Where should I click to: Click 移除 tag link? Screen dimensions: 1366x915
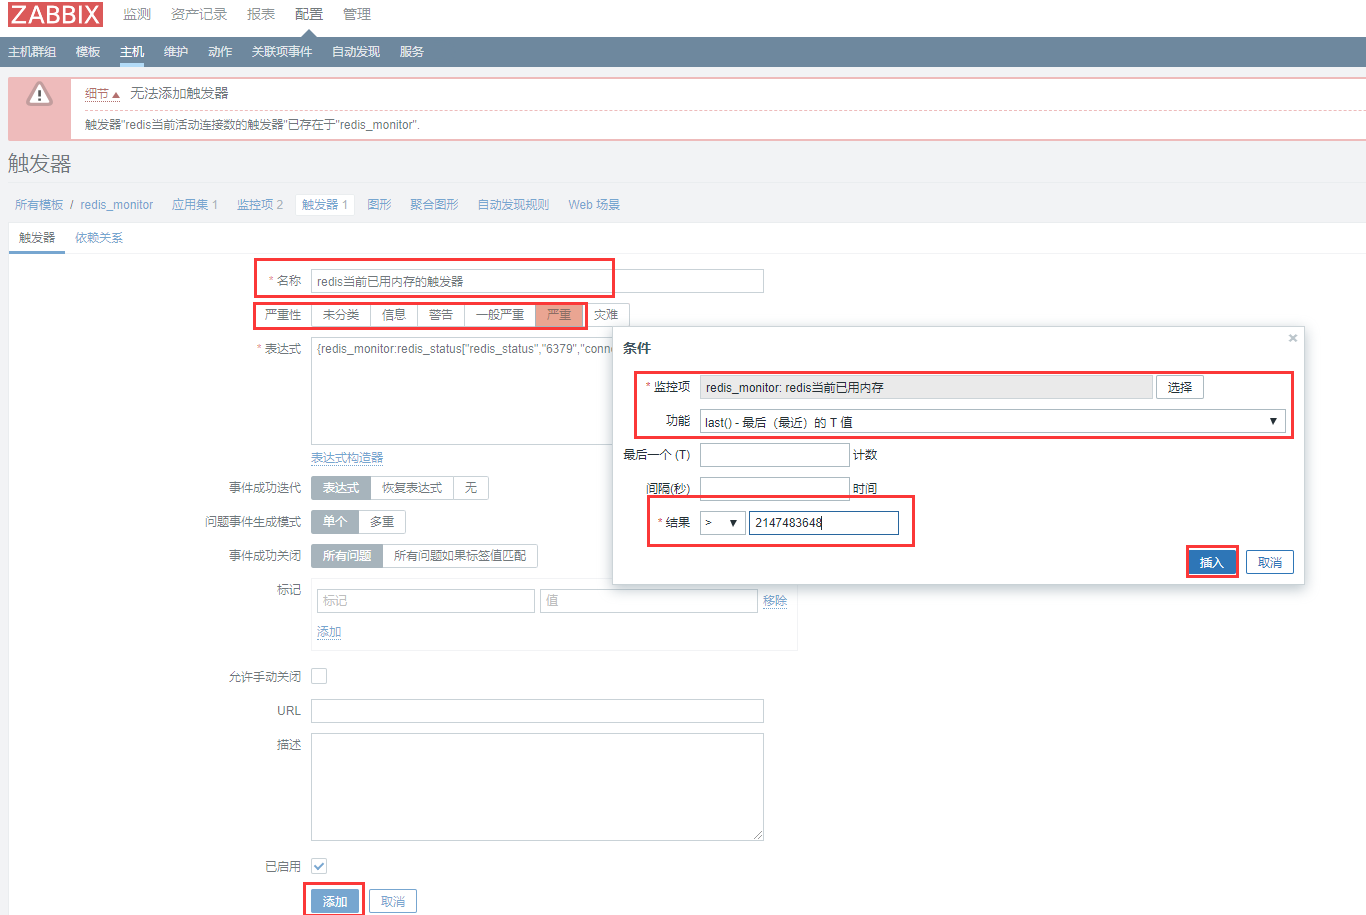(x=775, y=601)
